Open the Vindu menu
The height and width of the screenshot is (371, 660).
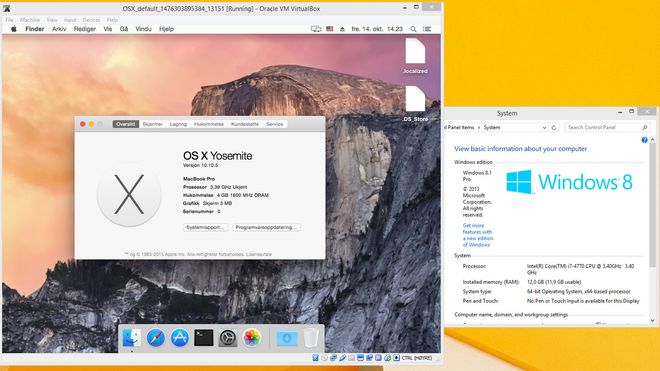coord(143,29)
